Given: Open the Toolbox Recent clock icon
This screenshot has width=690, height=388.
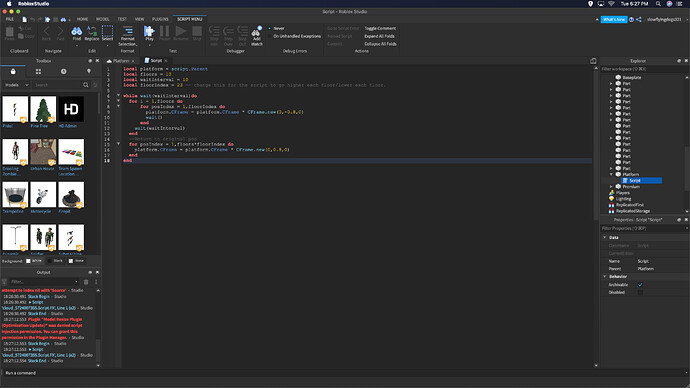Looking at the screenshot, I should [x=64, y=71].
